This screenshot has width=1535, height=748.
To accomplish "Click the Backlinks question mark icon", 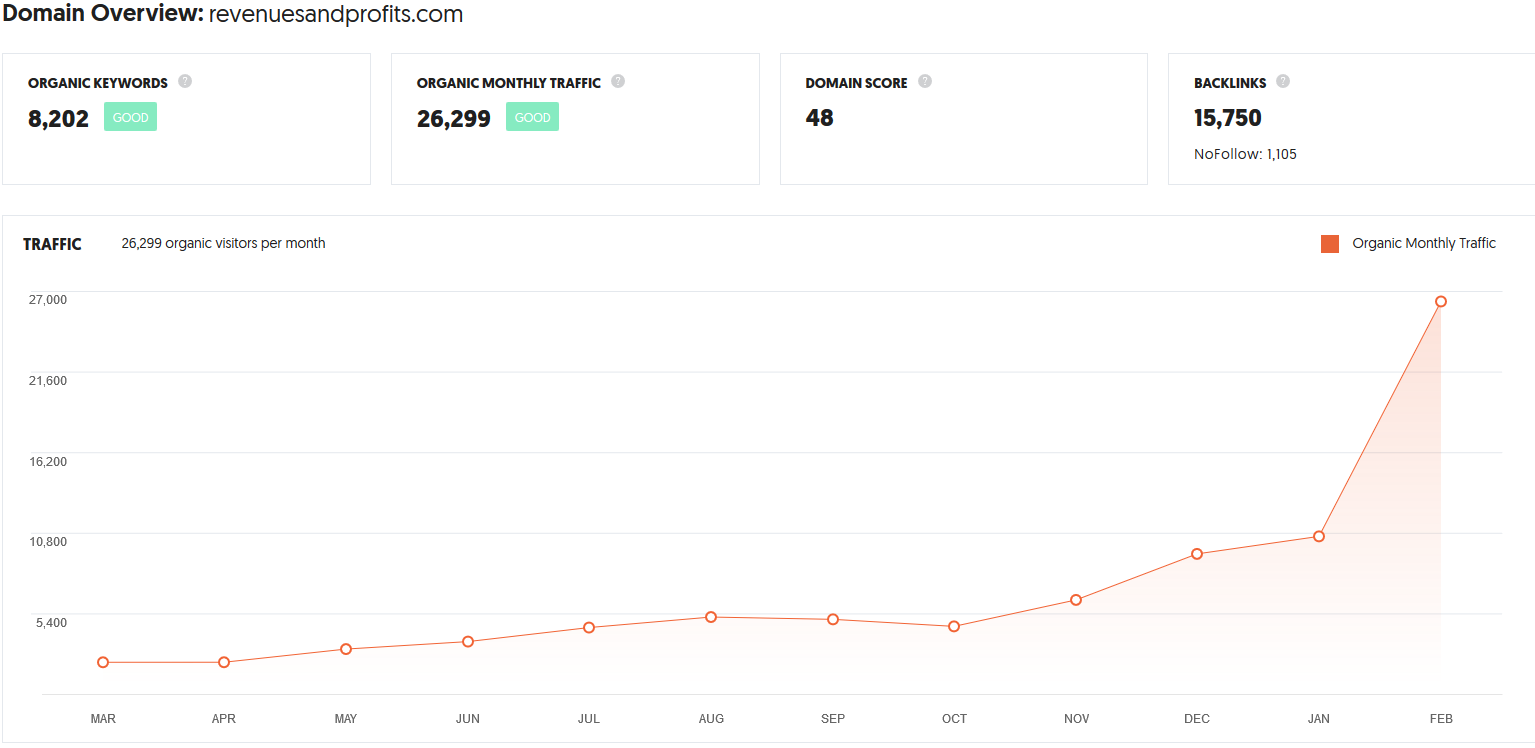I will (1282, 81).
